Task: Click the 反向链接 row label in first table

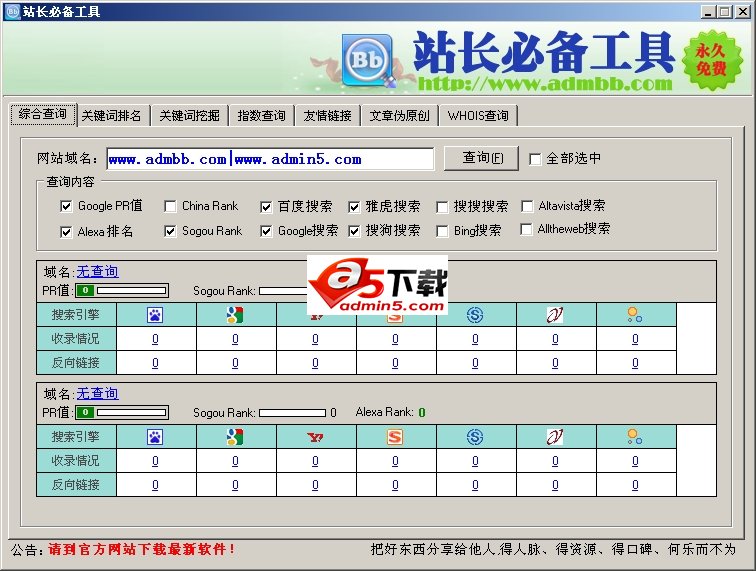Action: [x=76, y=363]
